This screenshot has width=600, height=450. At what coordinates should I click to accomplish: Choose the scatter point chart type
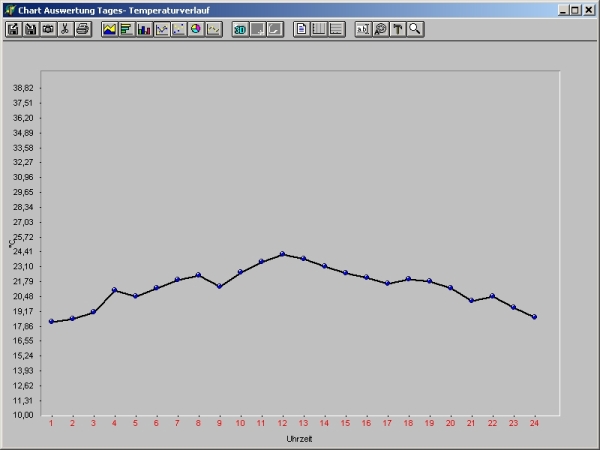179,29
